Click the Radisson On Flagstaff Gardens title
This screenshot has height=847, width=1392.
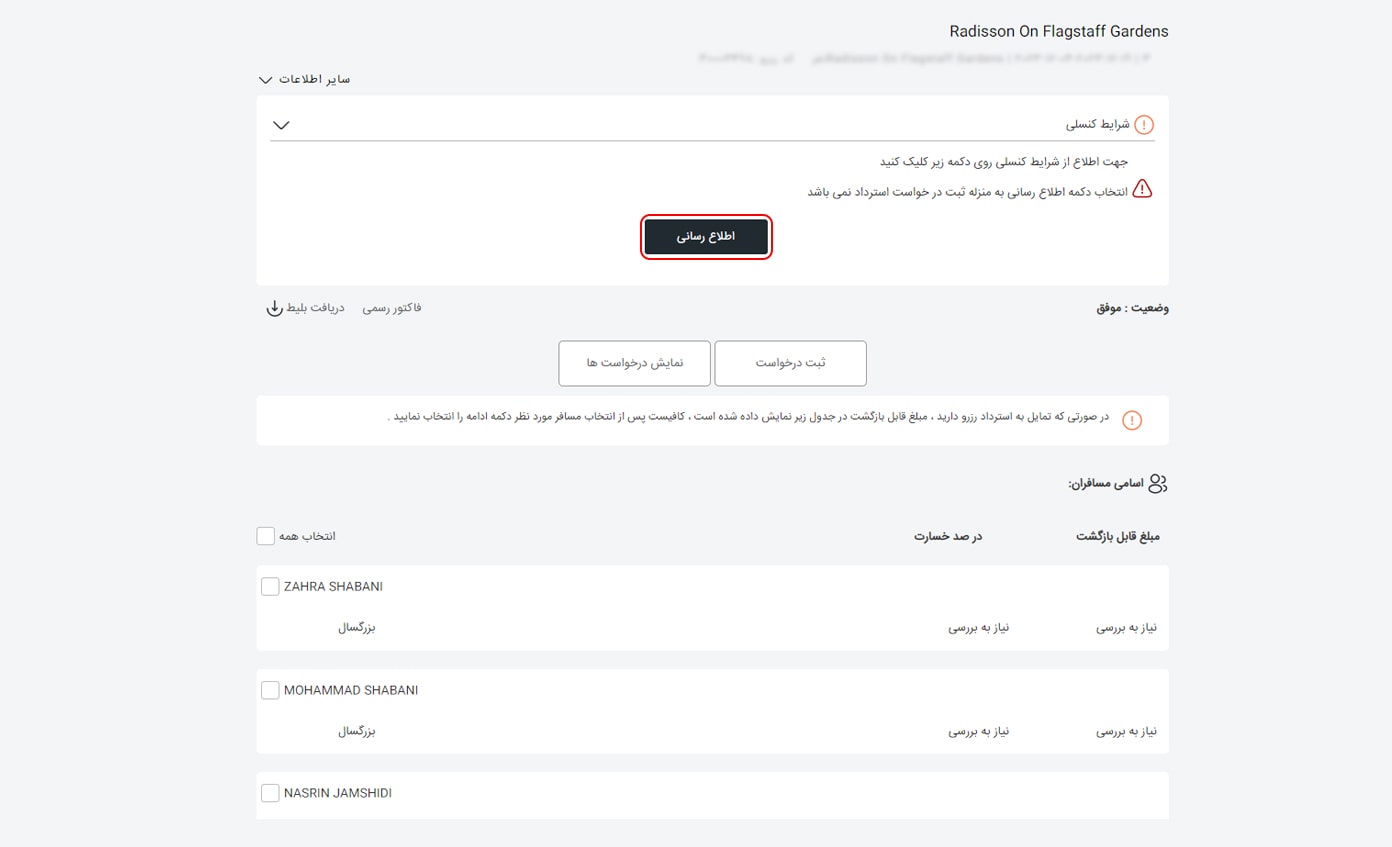click(1058, 32)
